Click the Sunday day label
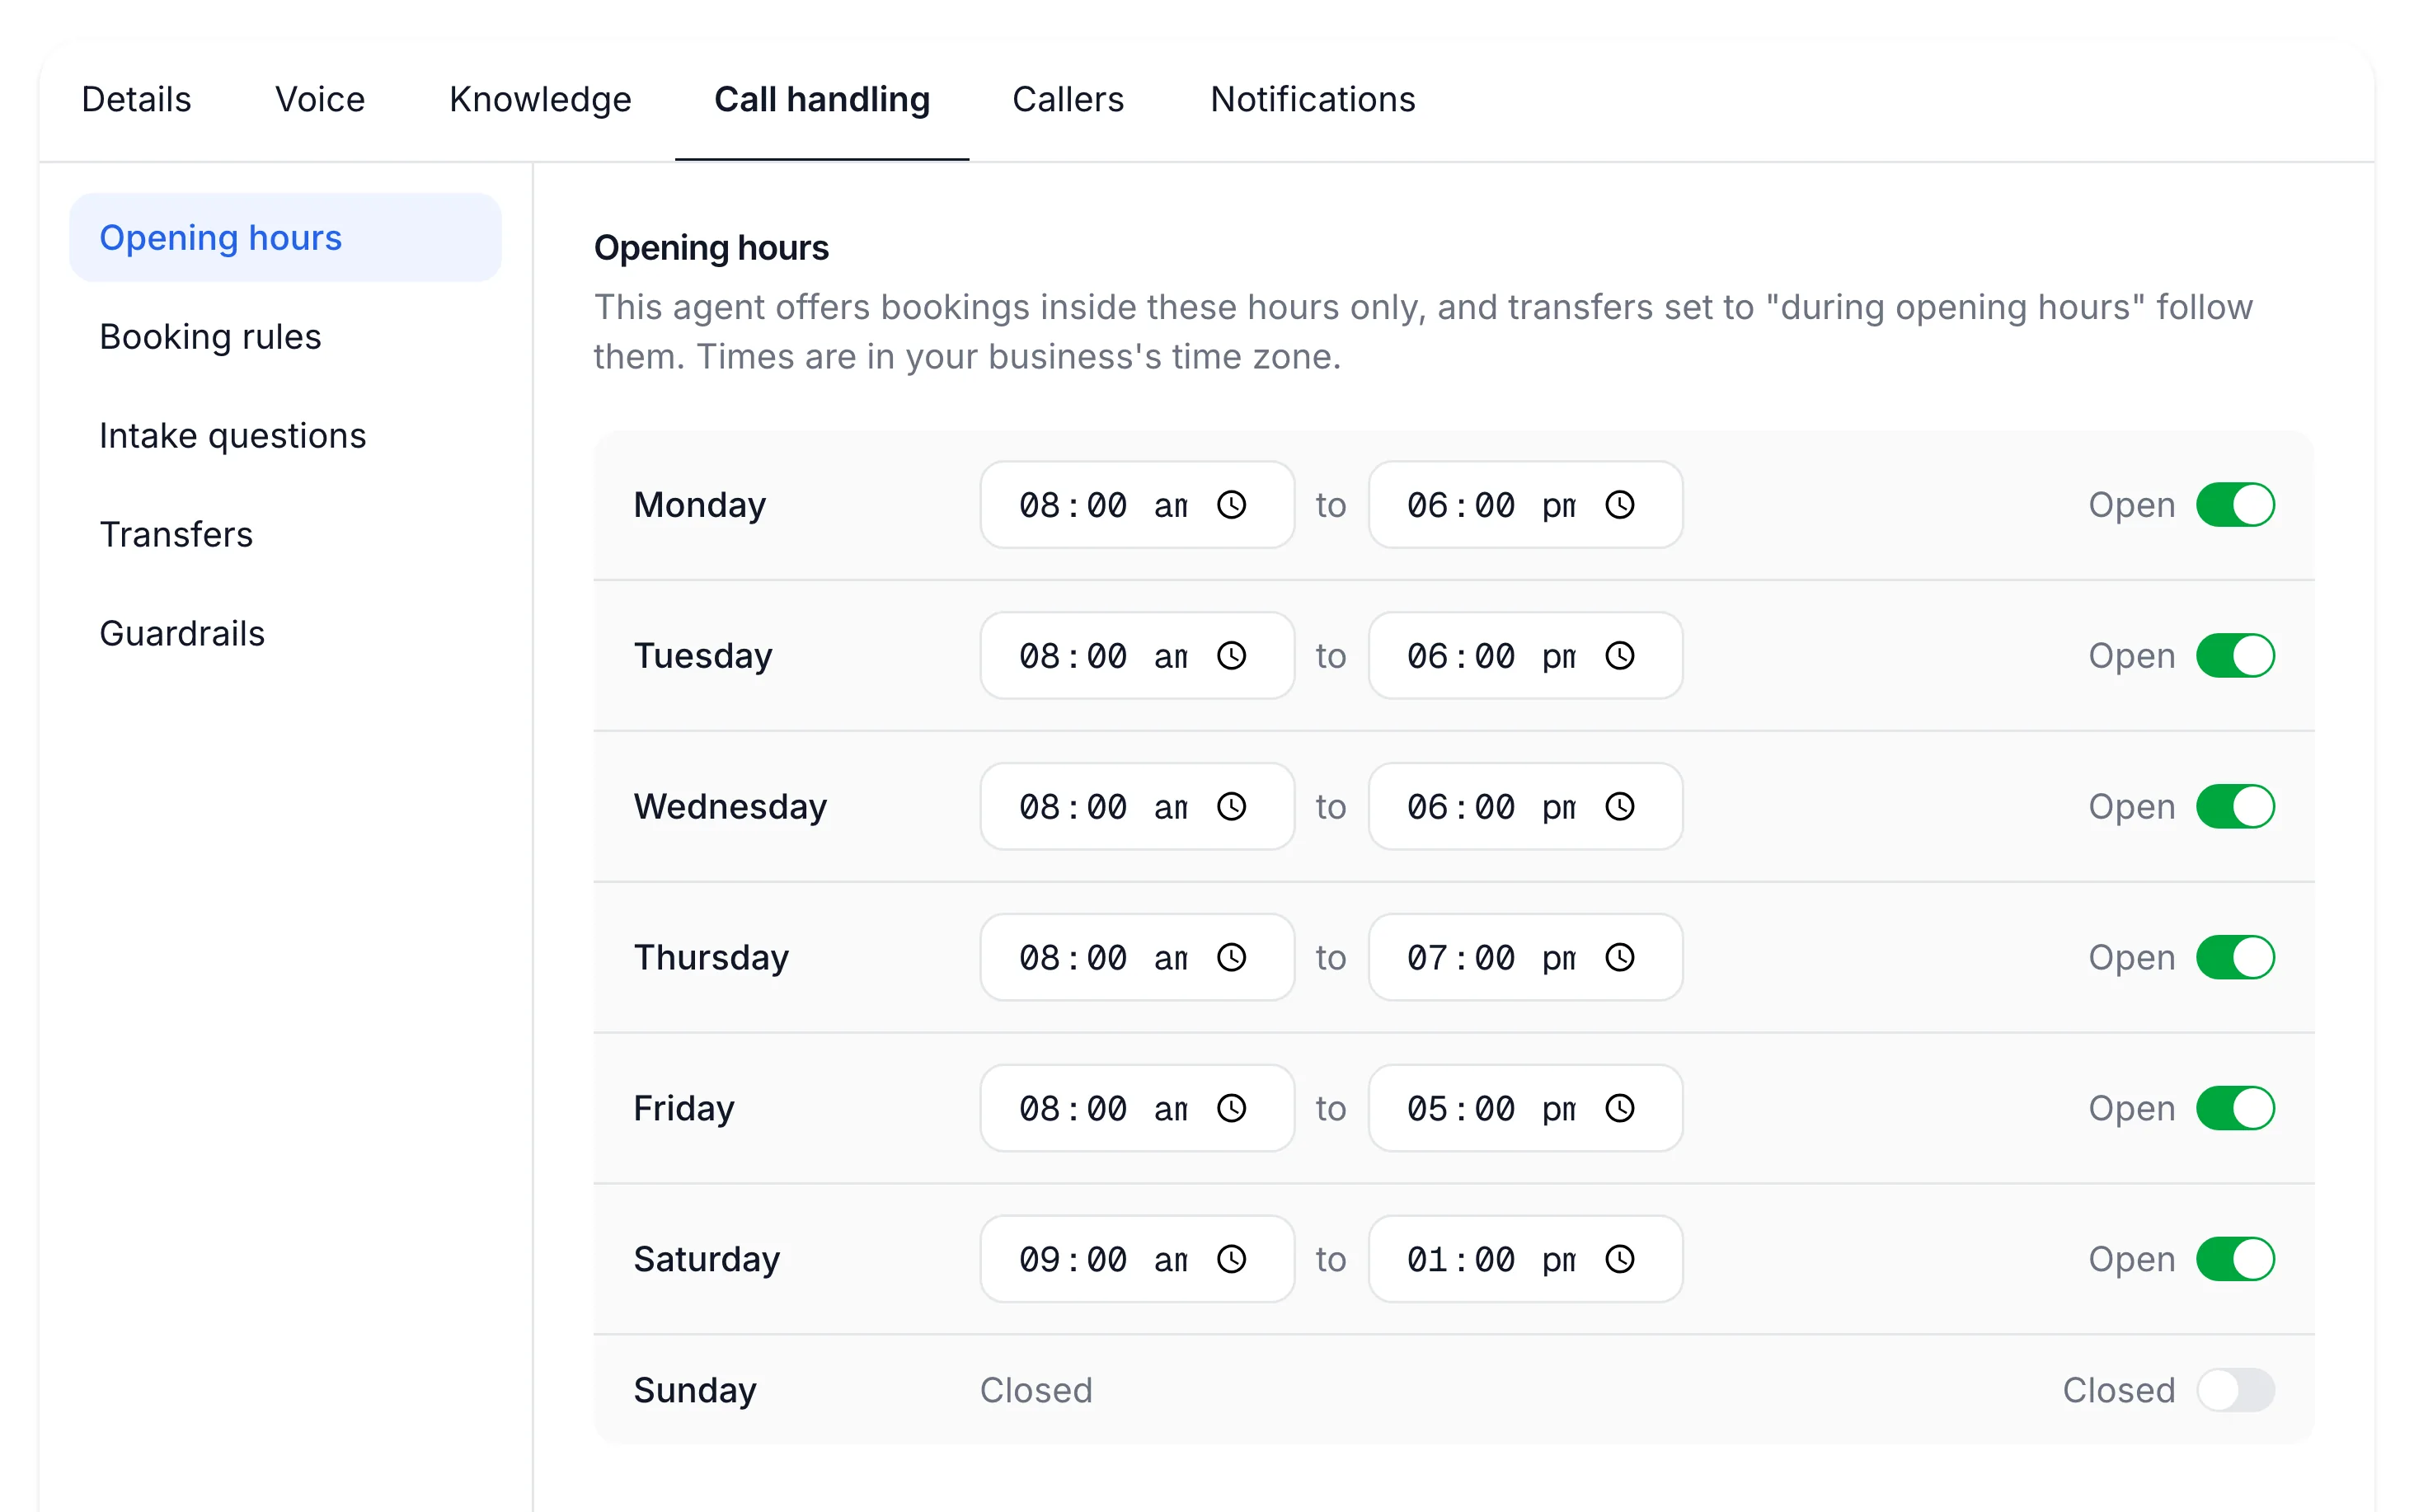The height and width of the screenshot is (1512, 2414). pos(695,1391)
